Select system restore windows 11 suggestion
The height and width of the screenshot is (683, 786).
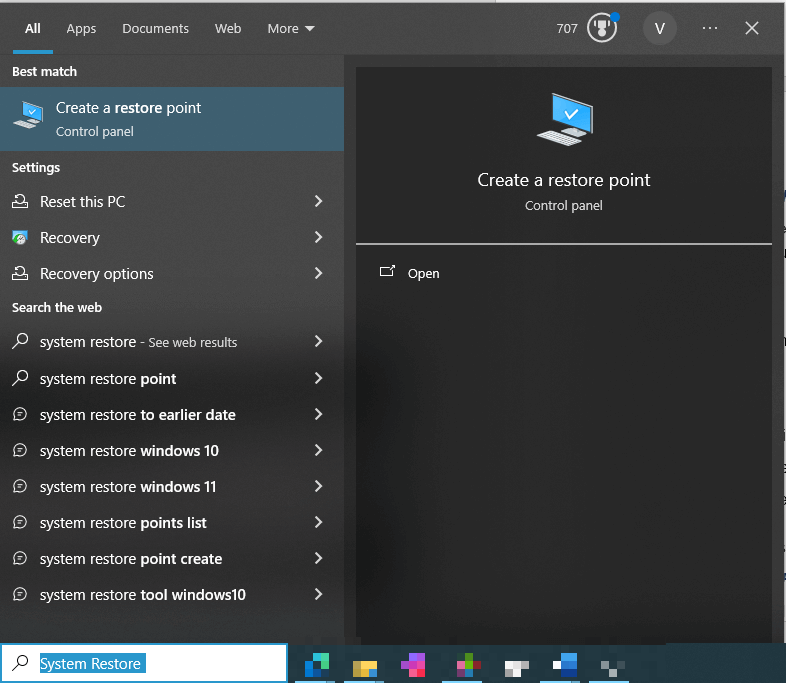pos(172,487)
